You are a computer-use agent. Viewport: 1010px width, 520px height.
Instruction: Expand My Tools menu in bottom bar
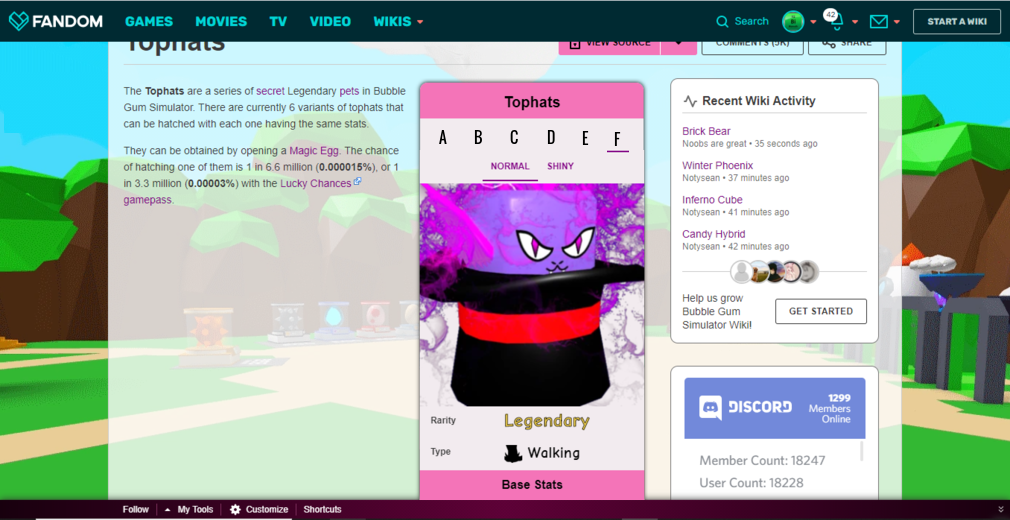click(189, 509)
